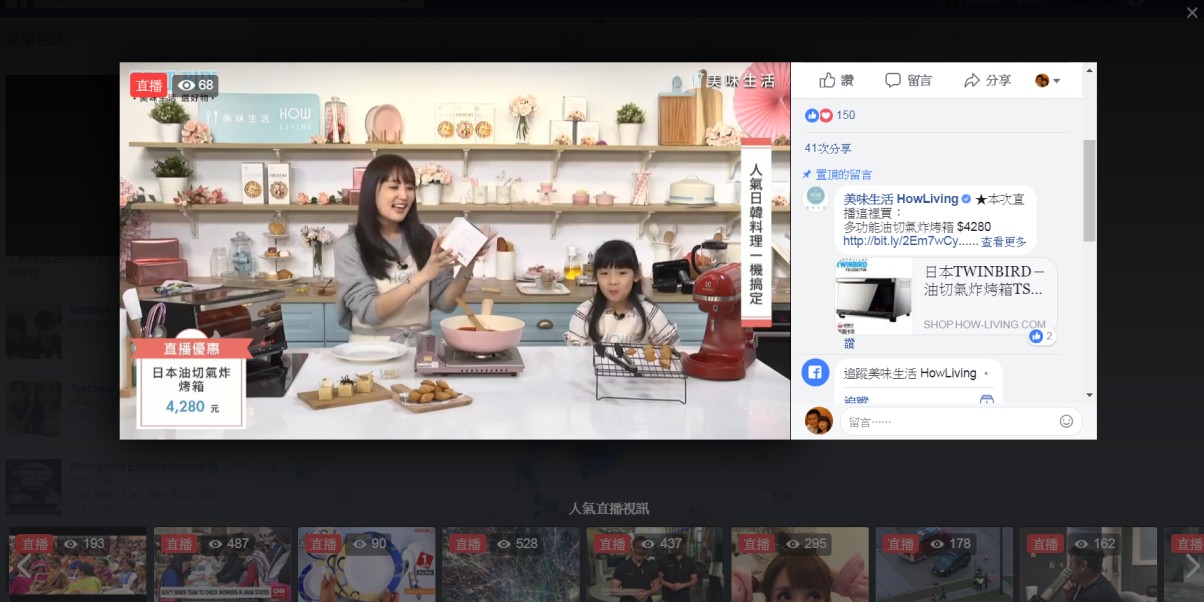Click the 留言 (Comment) button
Viewport: 1204px width, 602px height.
[x=908, y=80]
